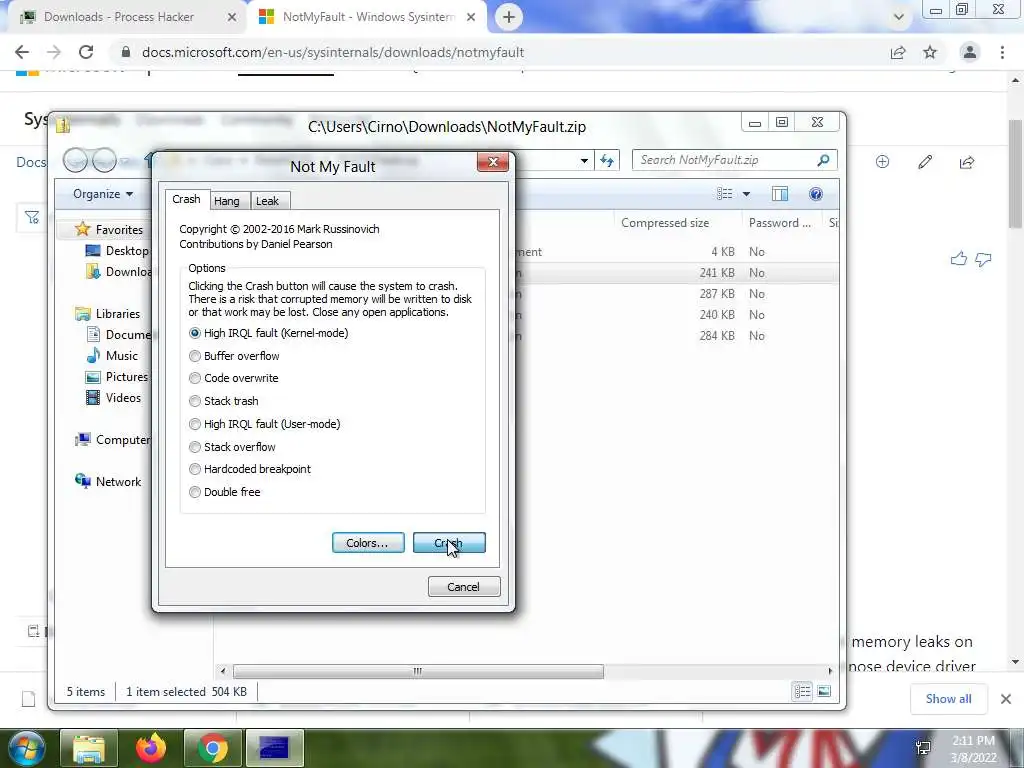Open the Pictures library
Viewport: 1024px width, 768px height.
tap(118, 377)
